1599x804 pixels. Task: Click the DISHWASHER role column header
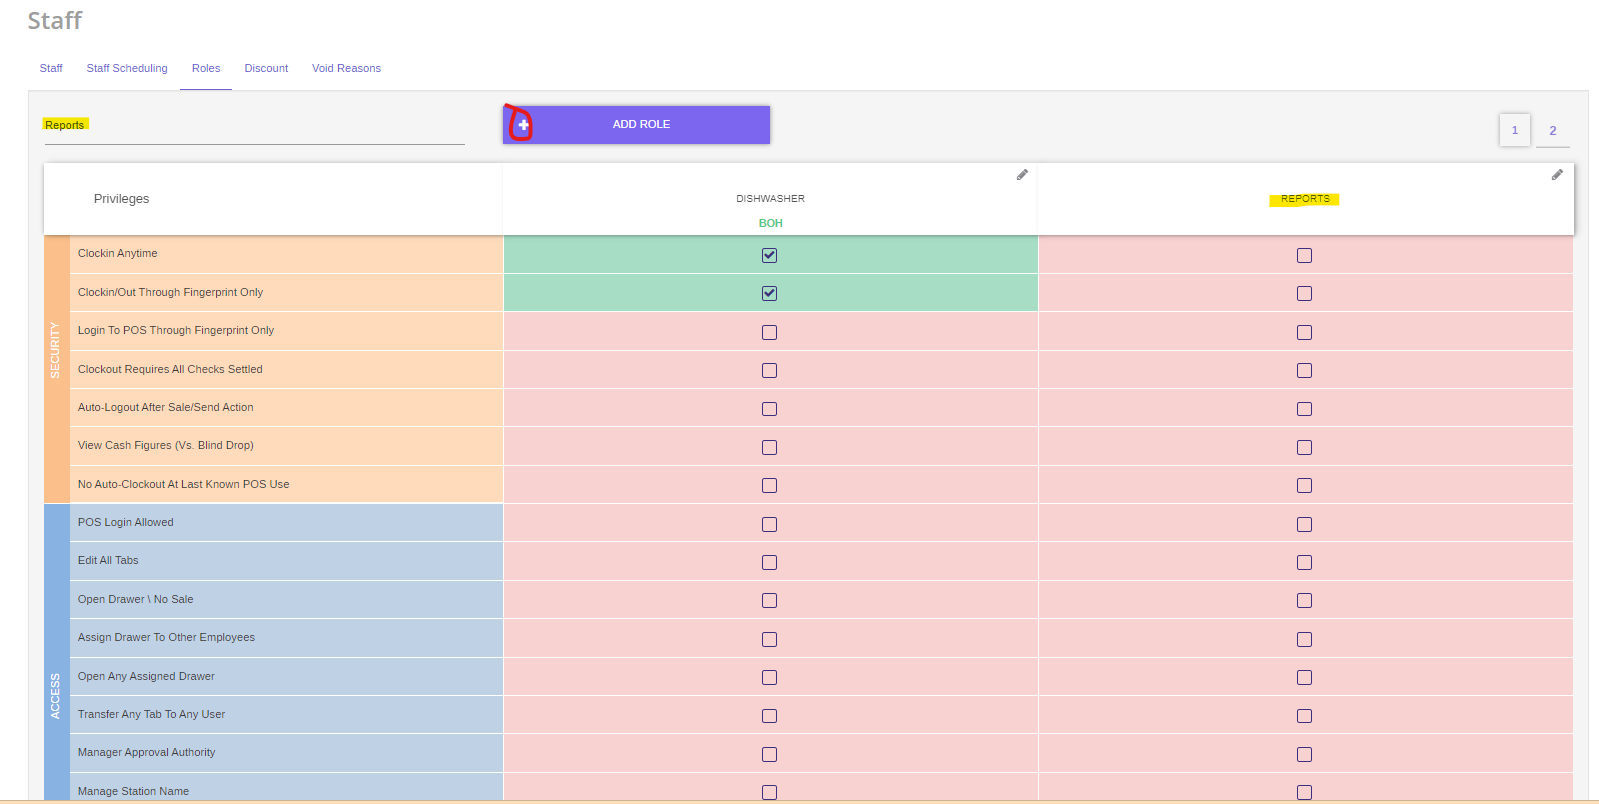[770, 199]
